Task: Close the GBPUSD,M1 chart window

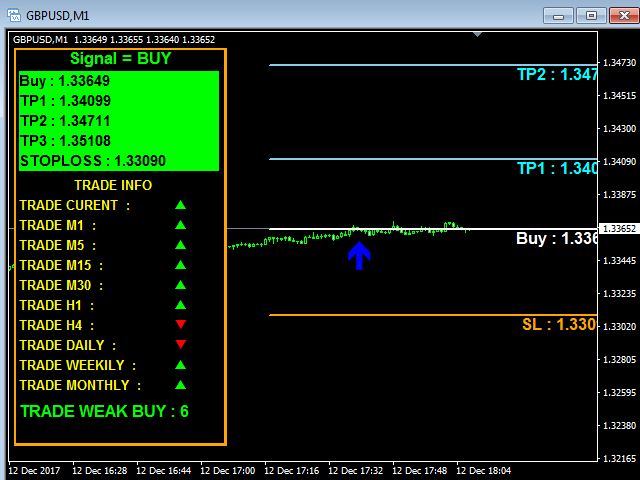Action: [624, 16]
